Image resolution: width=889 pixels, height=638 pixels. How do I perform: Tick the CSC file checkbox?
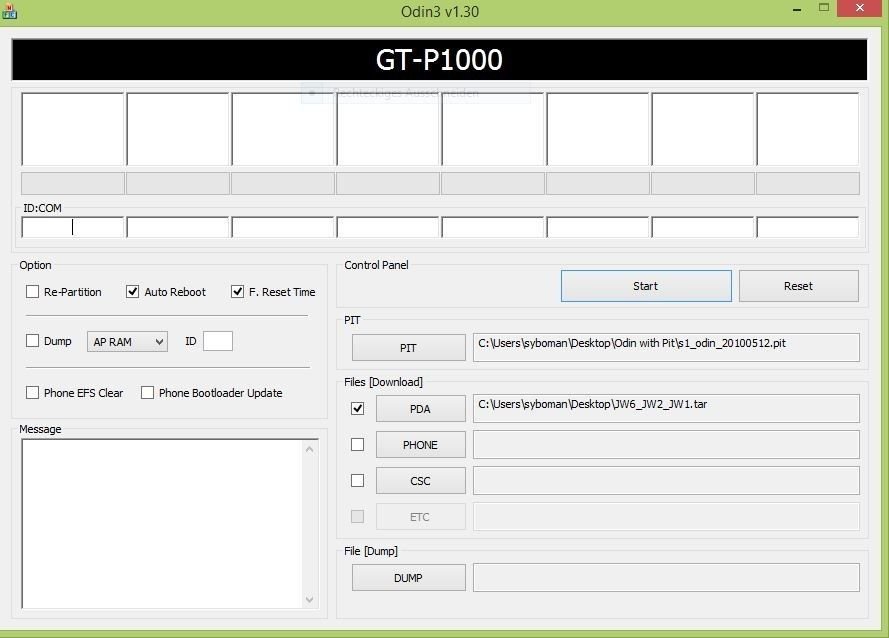tap(357, 480)
